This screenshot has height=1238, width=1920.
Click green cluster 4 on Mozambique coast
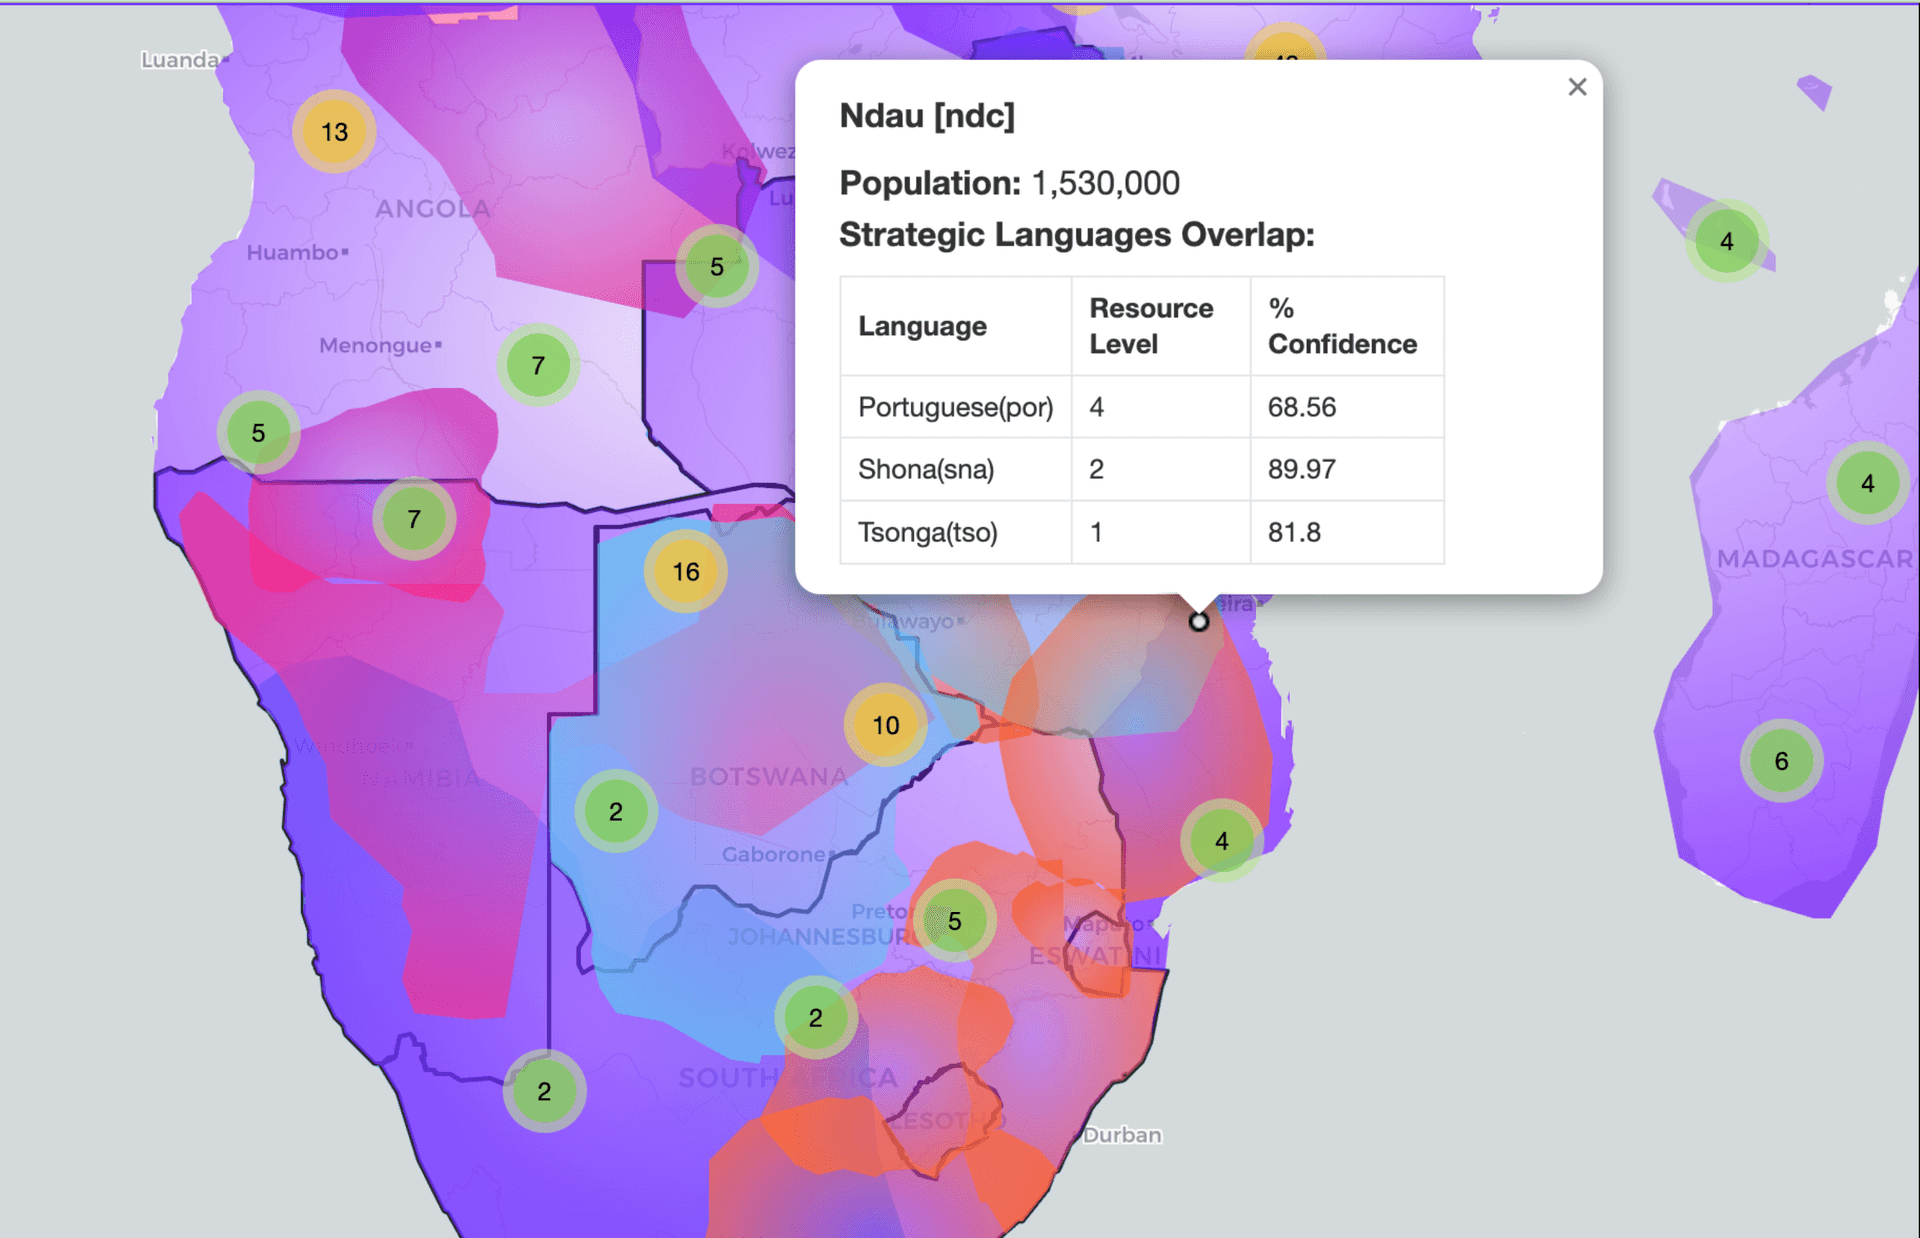[x=1221, y=841]
